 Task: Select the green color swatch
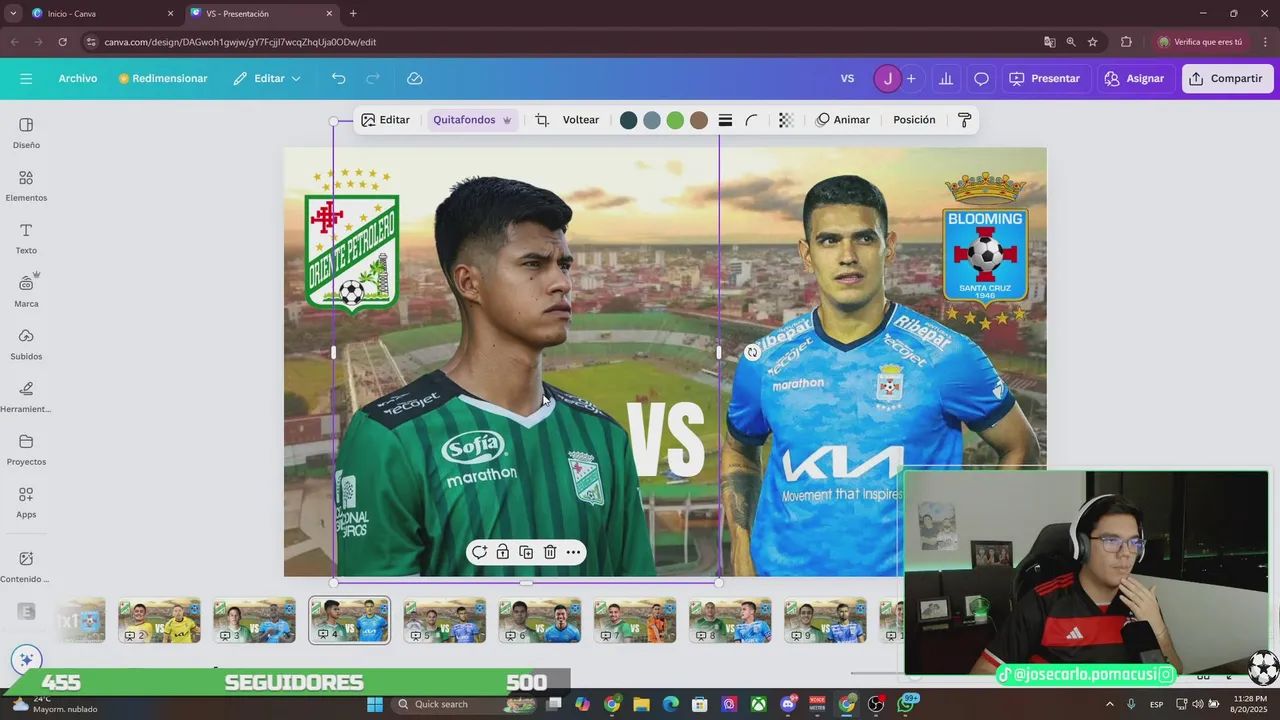point(675,120)
